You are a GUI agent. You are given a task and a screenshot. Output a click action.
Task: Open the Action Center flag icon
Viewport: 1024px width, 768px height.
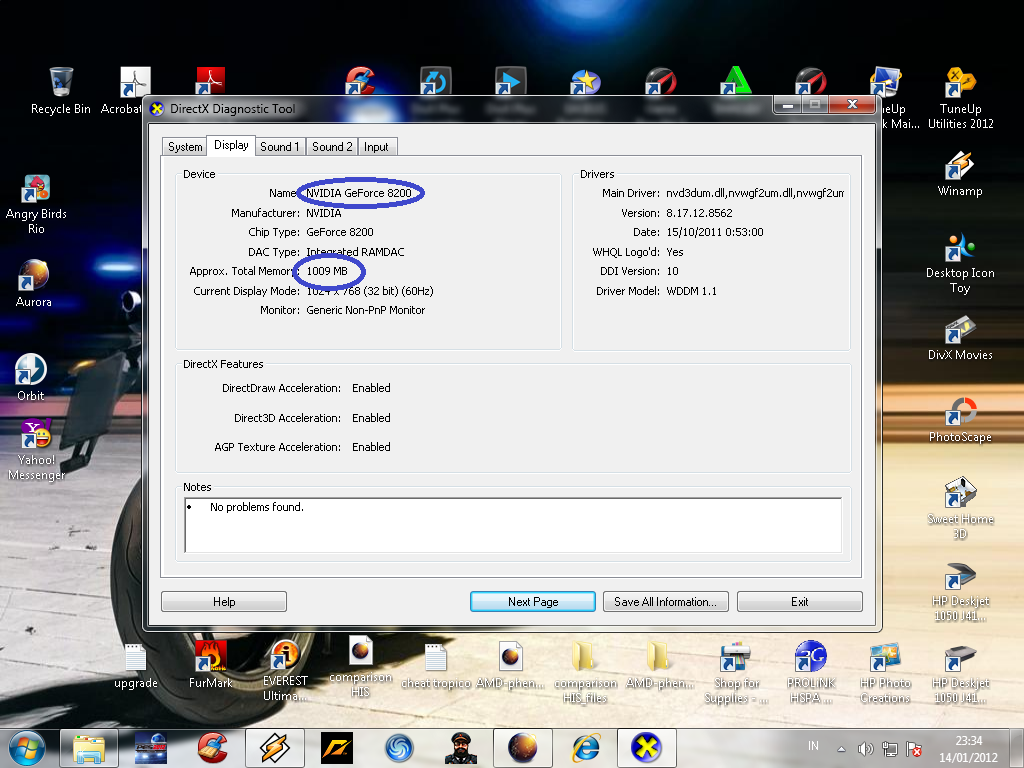pyautogui.click(x=914, y=749)
